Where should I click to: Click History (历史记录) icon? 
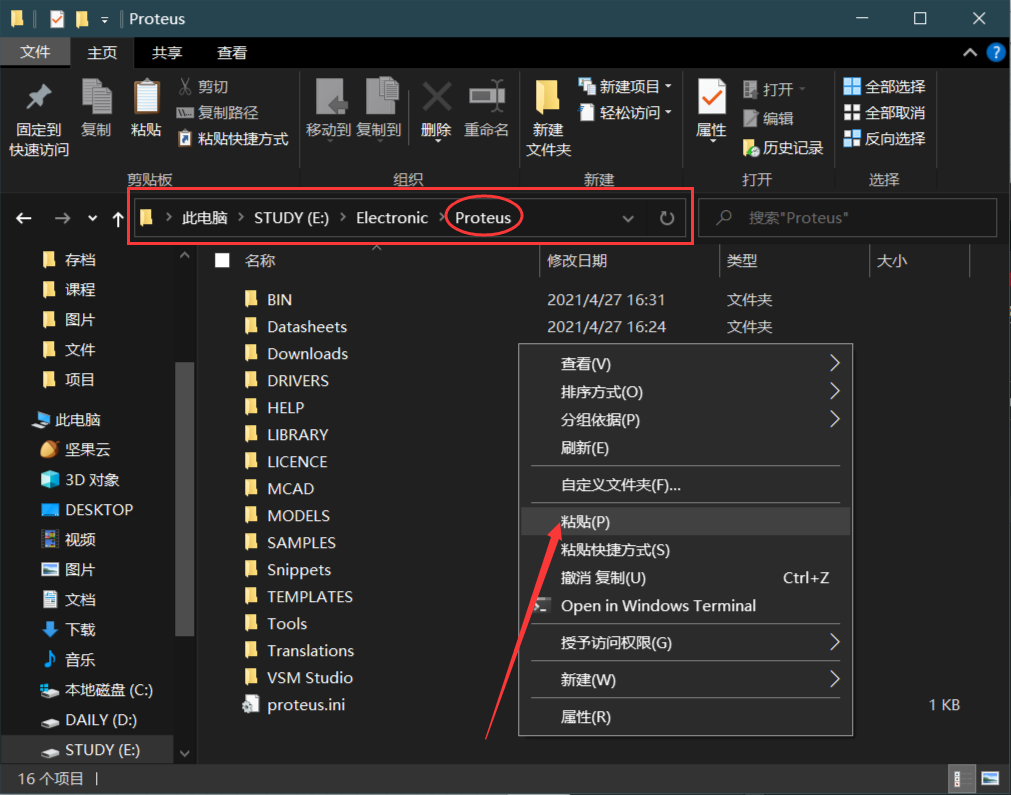coord(751,148)
